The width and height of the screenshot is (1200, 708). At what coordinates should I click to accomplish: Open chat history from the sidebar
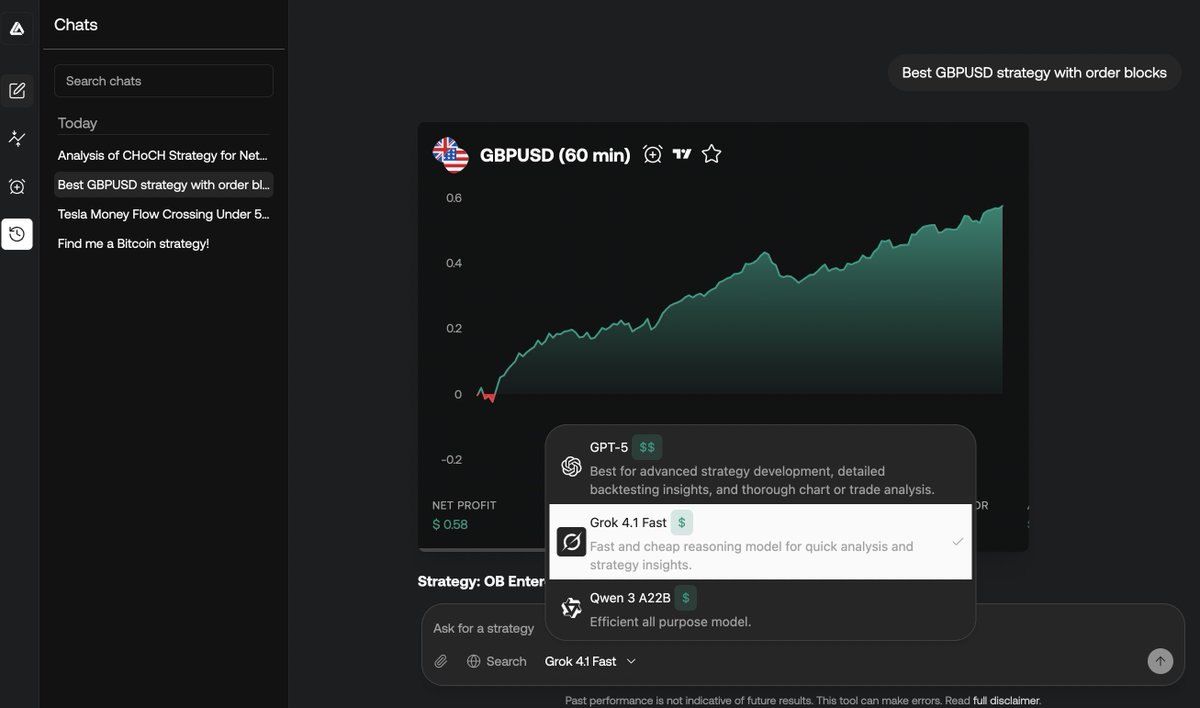17,234
